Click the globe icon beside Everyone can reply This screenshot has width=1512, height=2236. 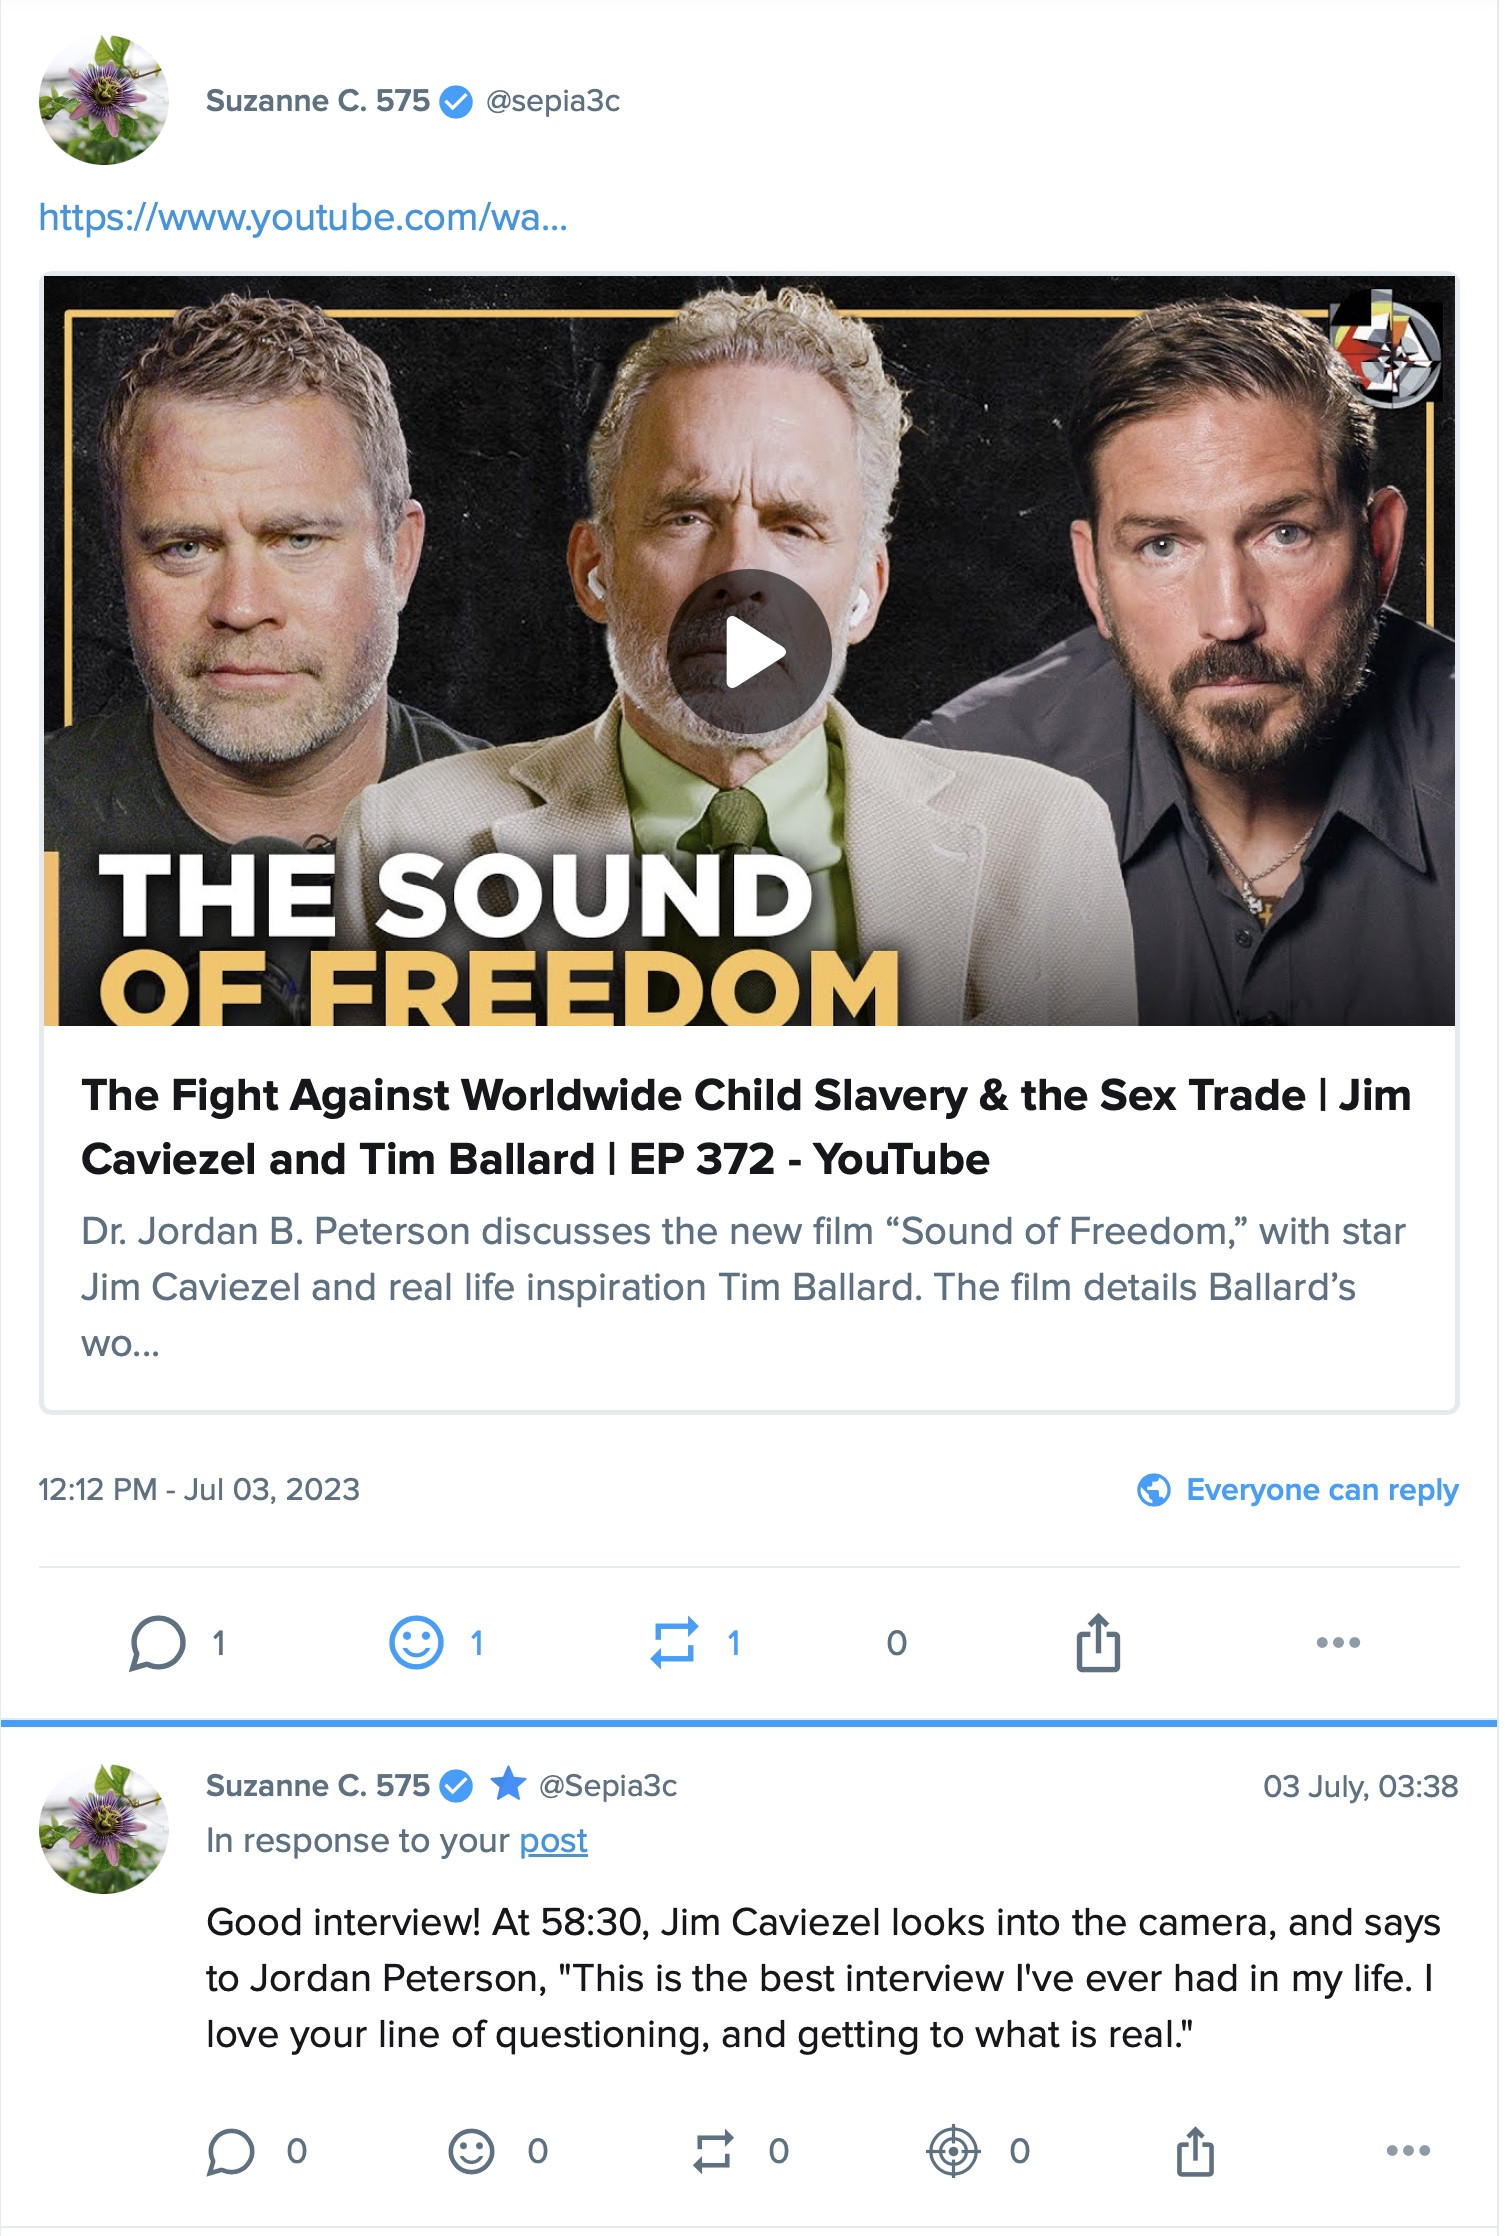coord(1154,1490)
